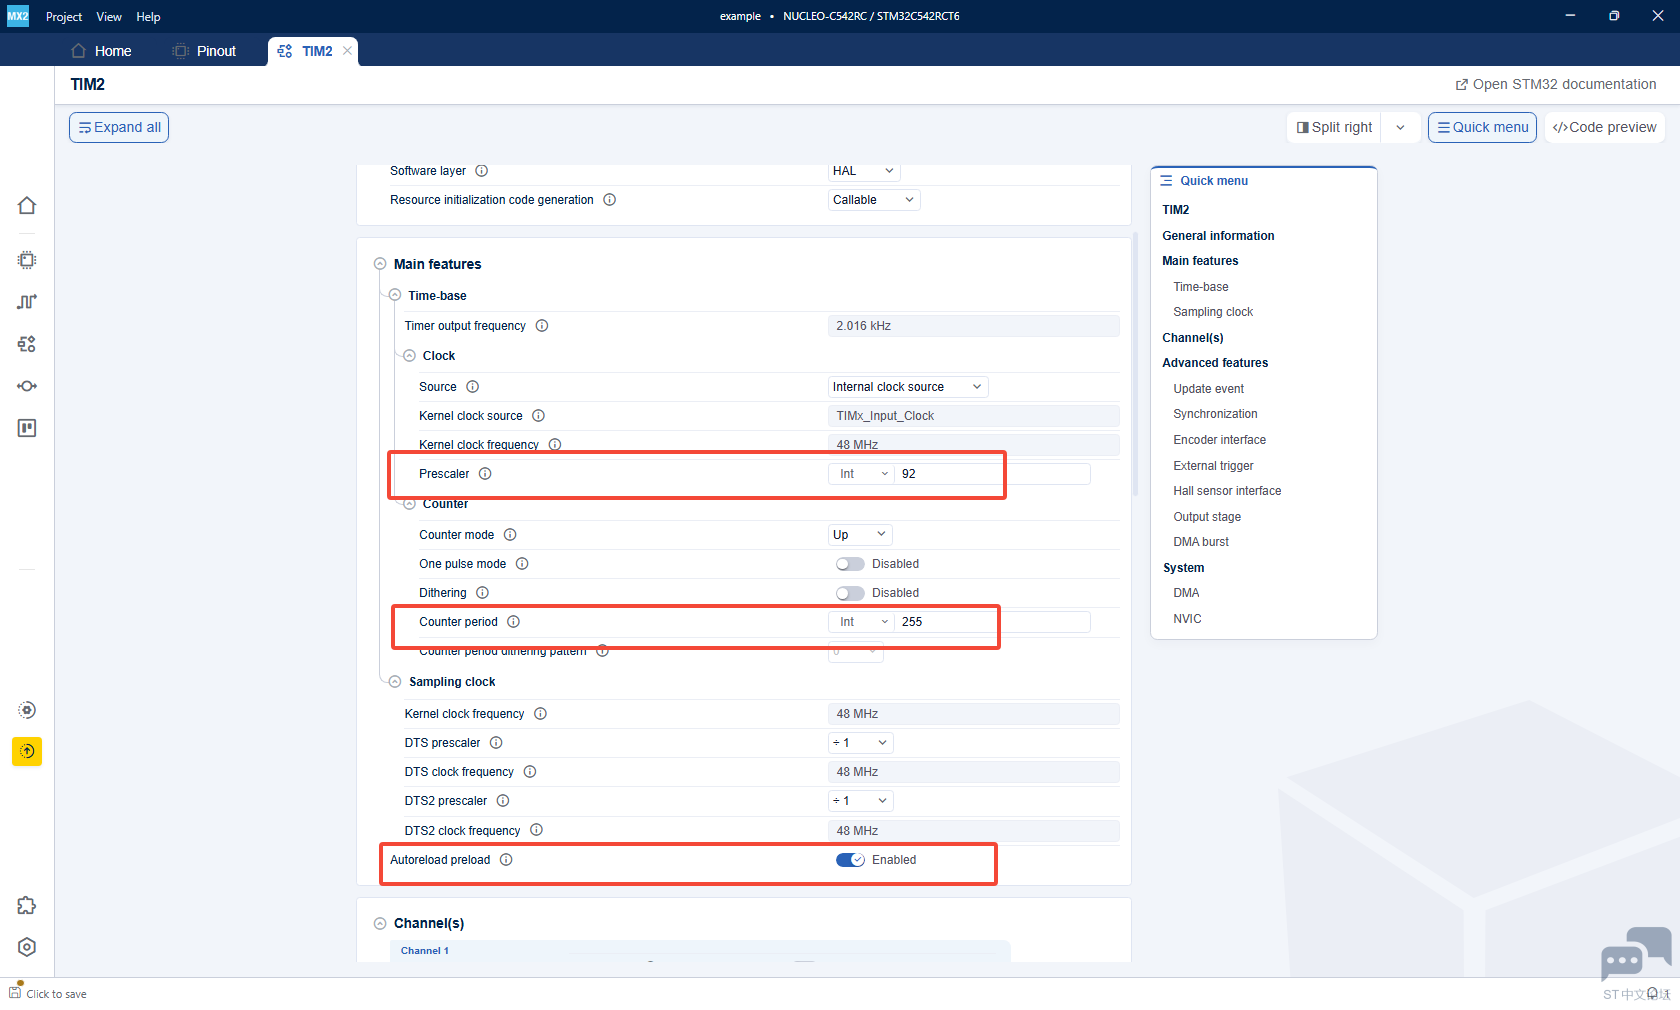This screenshot has width=1680, height=1010.
Task: Click the Prescaler value field
Action: coord(993,474)
